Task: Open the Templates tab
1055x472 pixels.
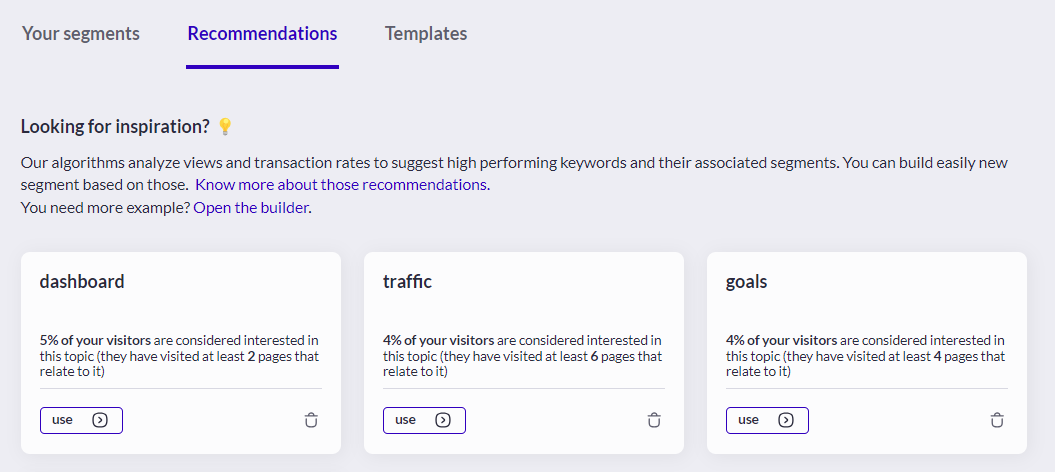Action: 426,34
